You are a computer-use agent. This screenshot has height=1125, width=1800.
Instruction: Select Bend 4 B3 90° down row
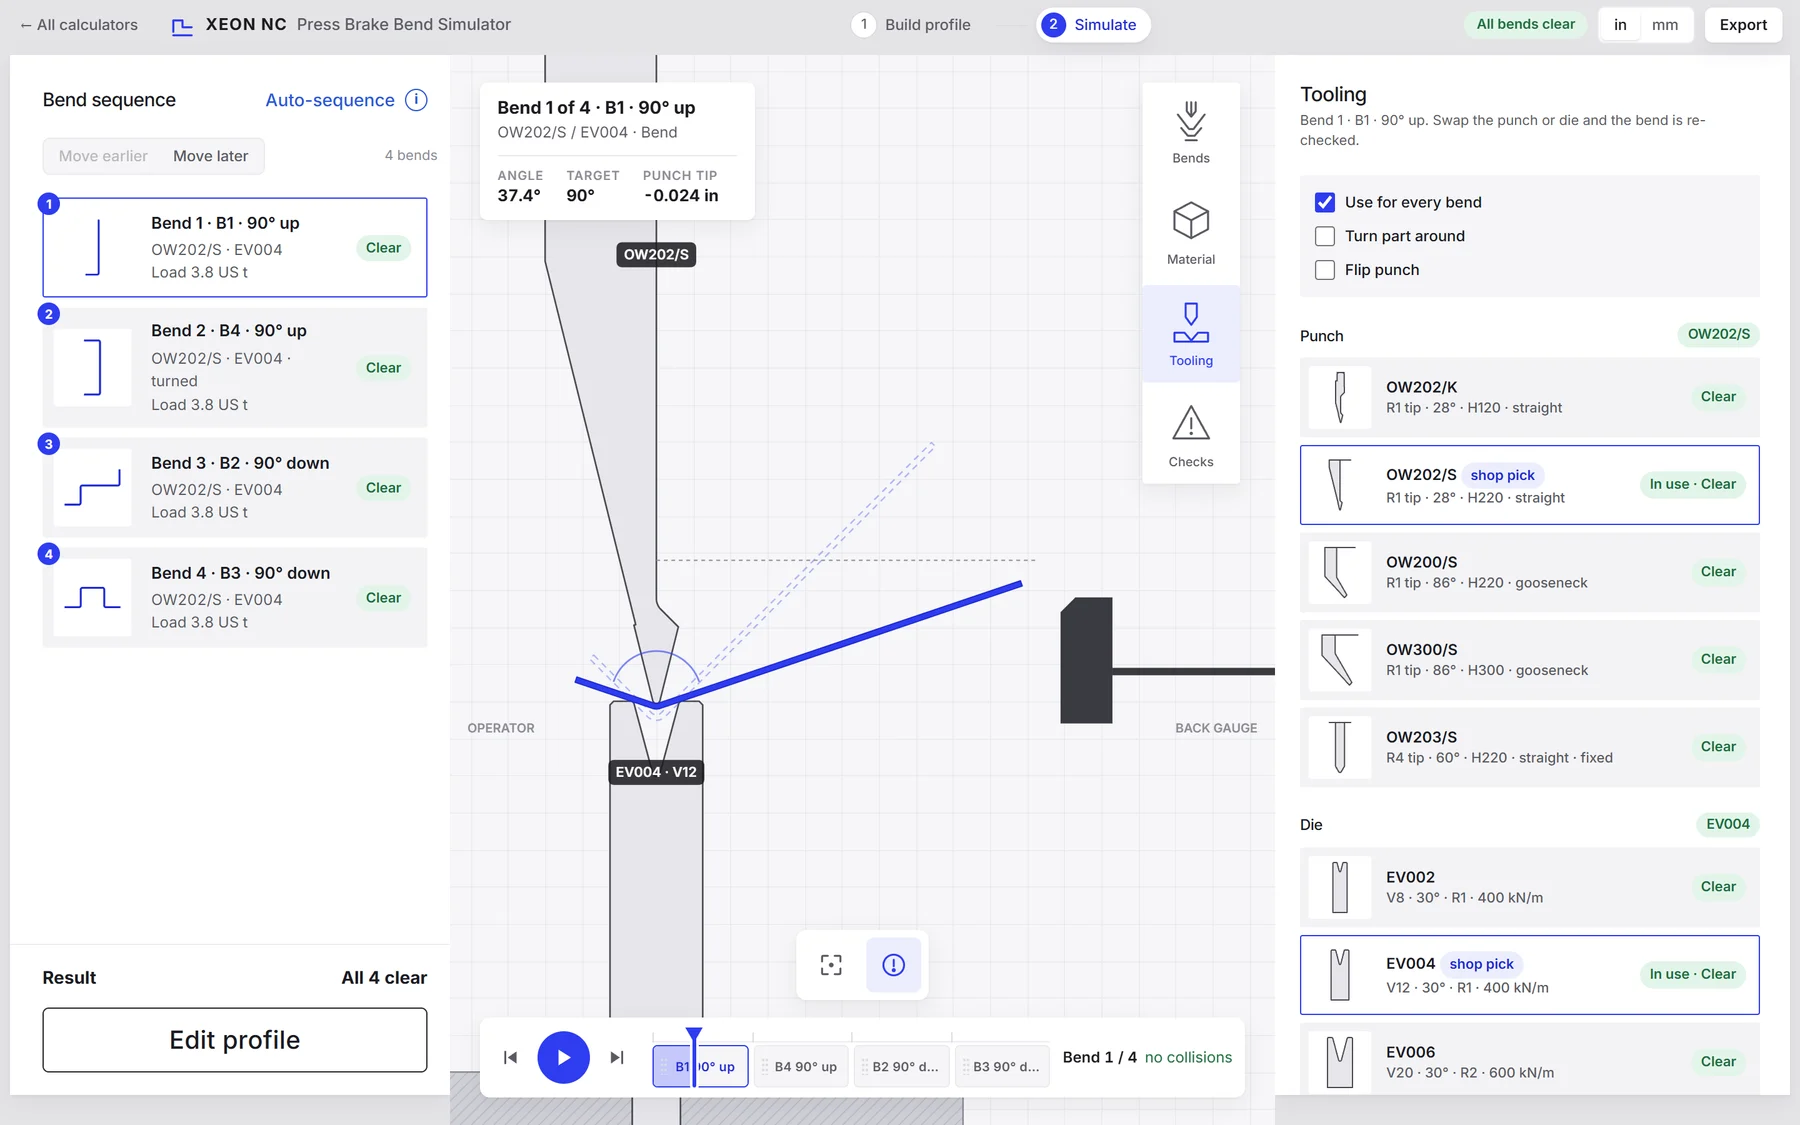tap(235, 598)
